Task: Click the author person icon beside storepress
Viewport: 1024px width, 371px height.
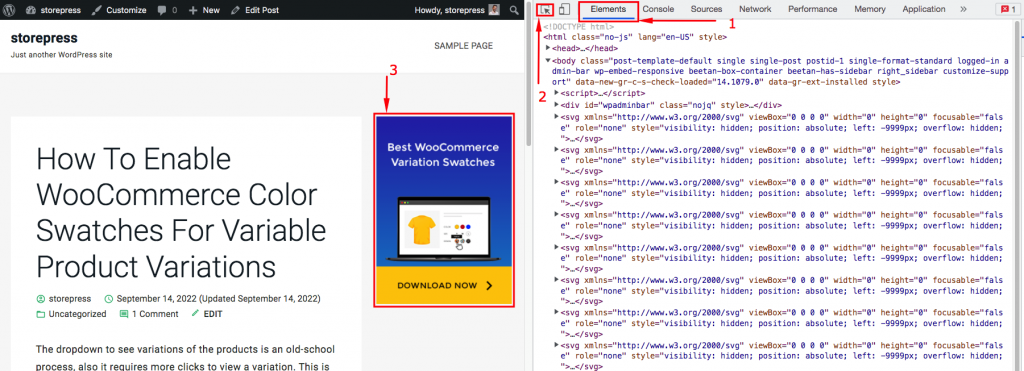Action: [41, 299]
